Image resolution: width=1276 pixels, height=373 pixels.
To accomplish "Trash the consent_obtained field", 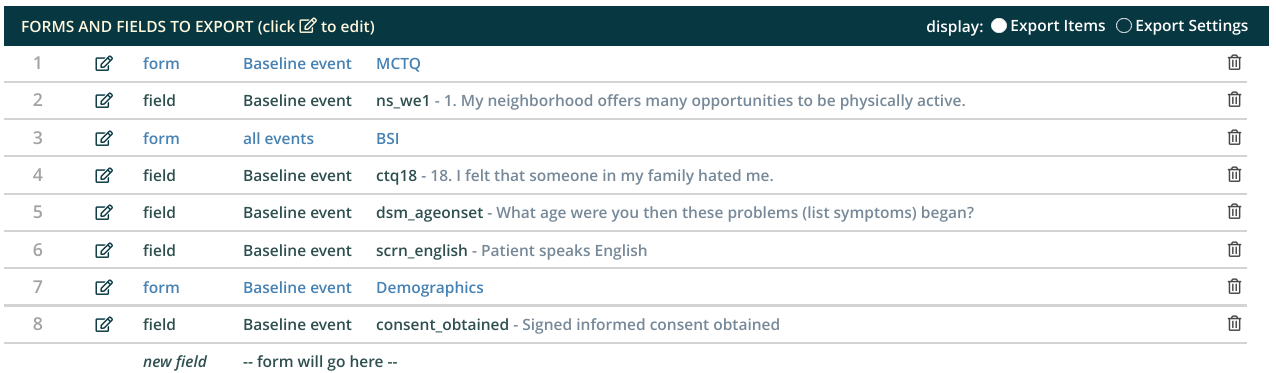I will [1235, 324].
